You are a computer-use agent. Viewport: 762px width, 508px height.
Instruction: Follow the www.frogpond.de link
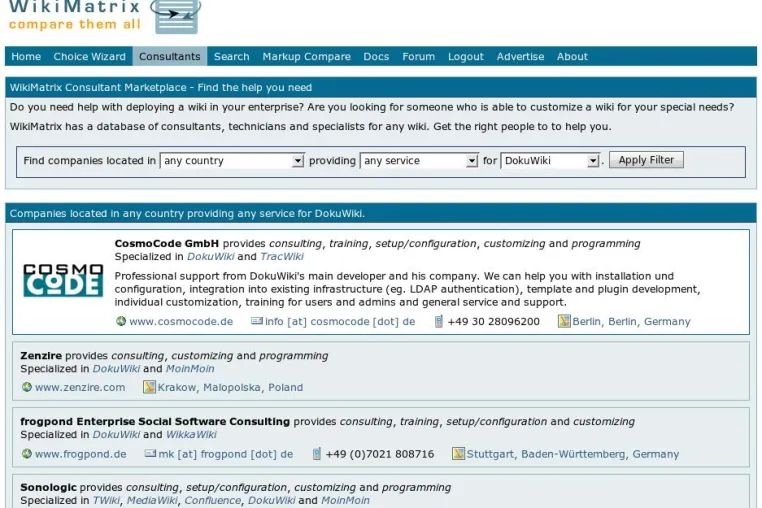click(81, 454)
